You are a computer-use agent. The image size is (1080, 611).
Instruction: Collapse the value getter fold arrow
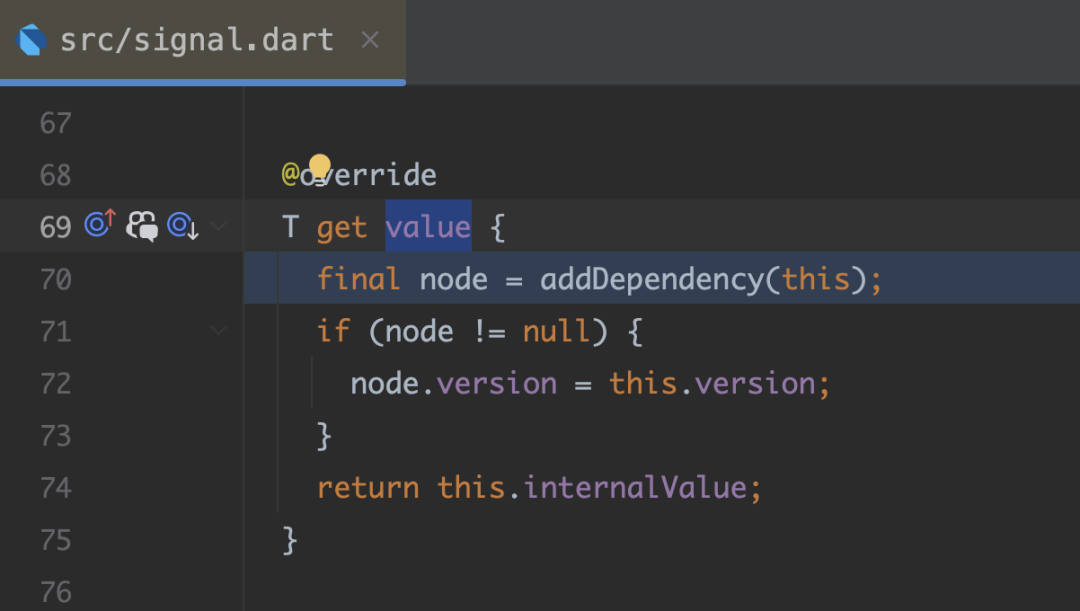click(219, 227)
